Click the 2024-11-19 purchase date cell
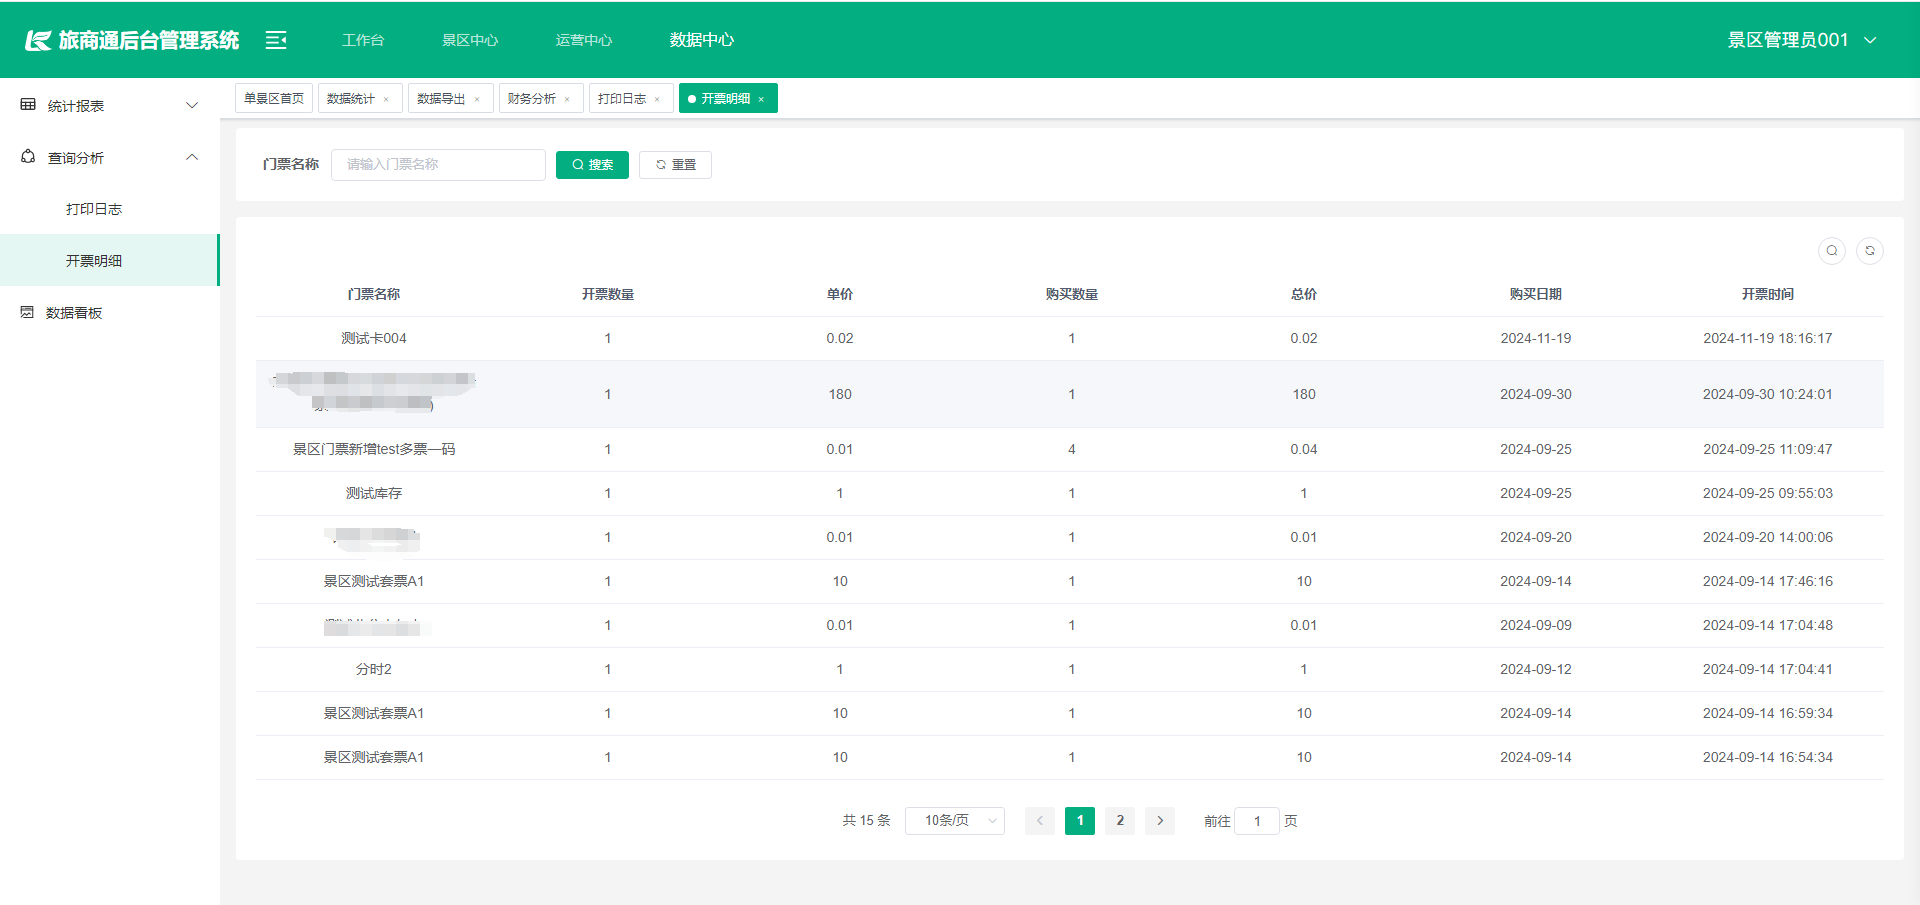Screen dimensions: 1920x905 click(1536, 338)
